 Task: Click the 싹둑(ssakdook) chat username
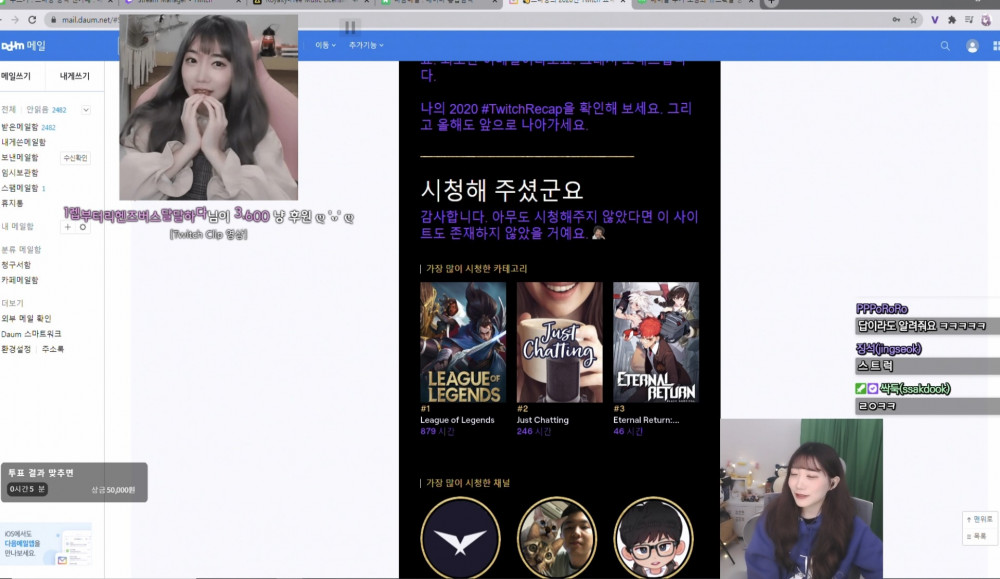915,388
